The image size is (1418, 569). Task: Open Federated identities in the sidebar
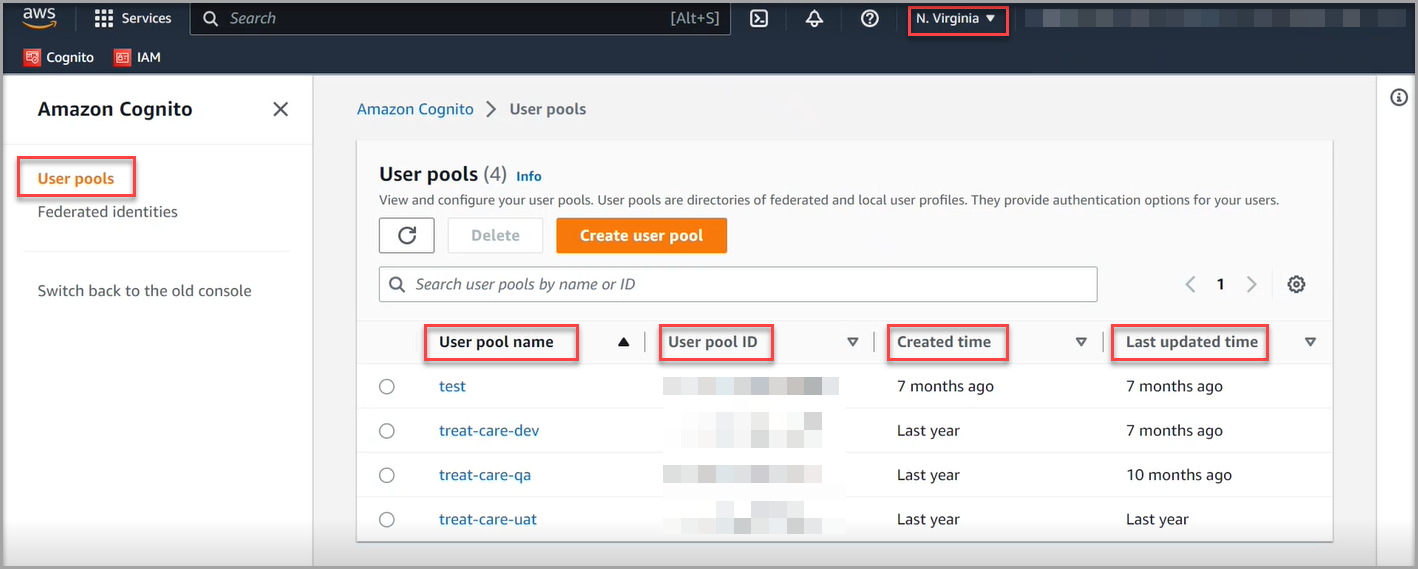108,211
